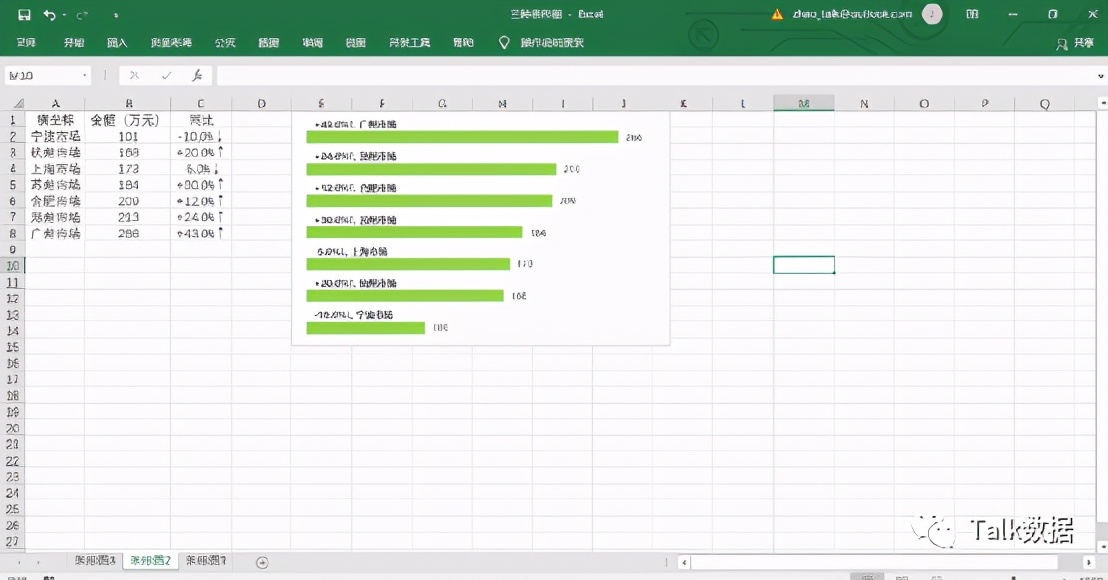Click the lightbulb Tell Me search icon
The width and height of the screenshot is (1108, 580).
[x=504, y=43]
